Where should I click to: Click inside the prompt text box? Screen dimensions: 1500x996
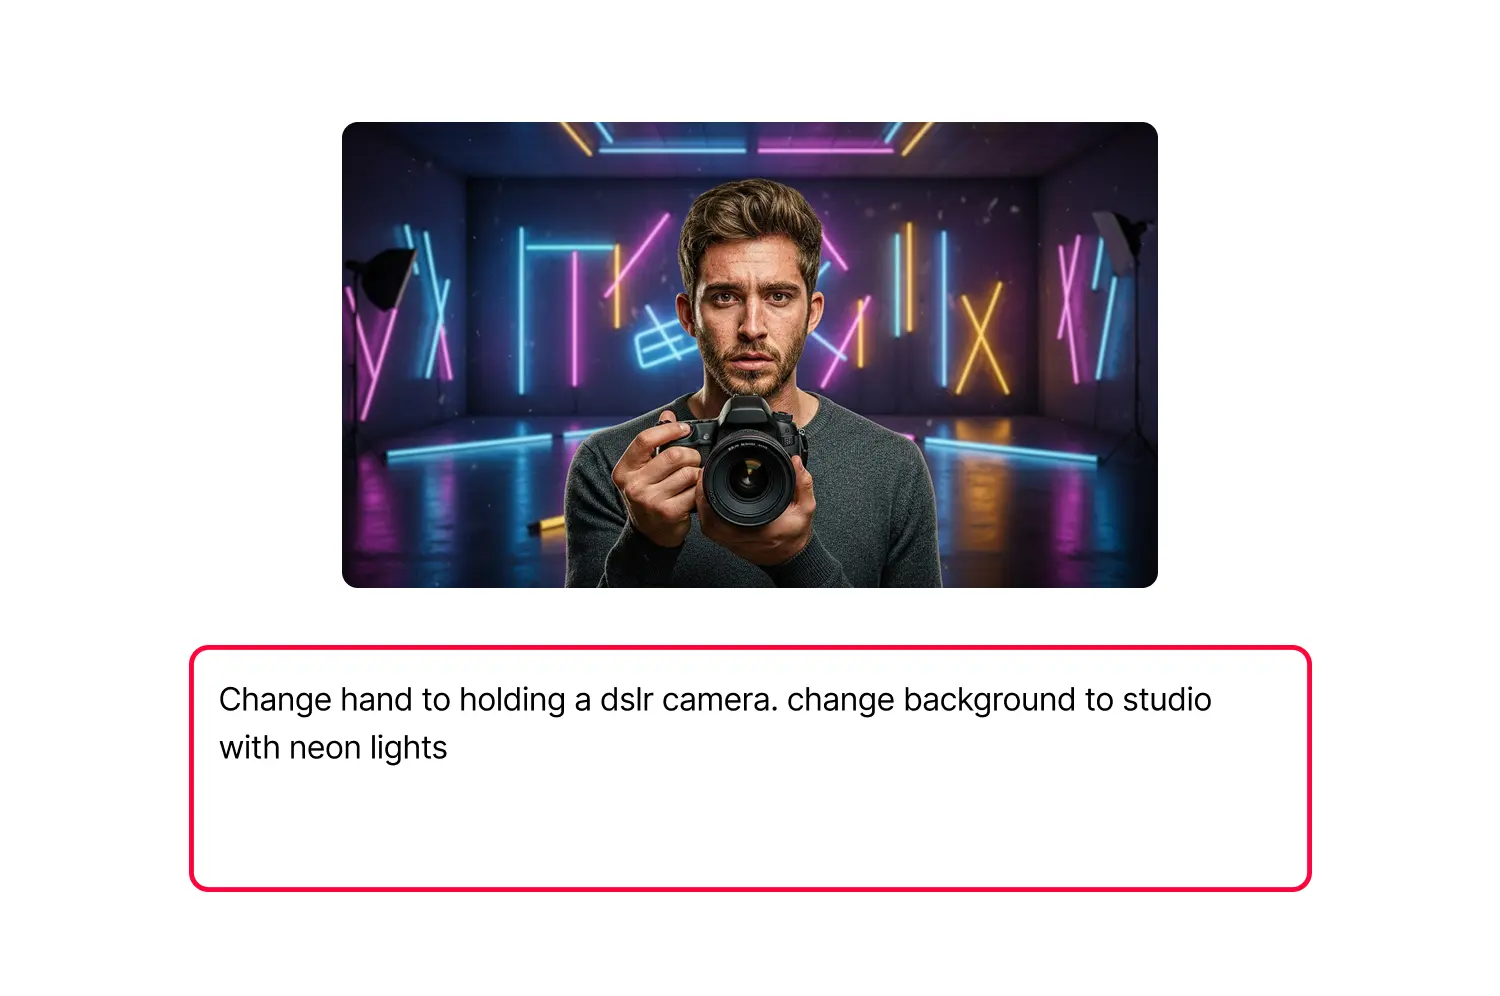coord(750,768)
